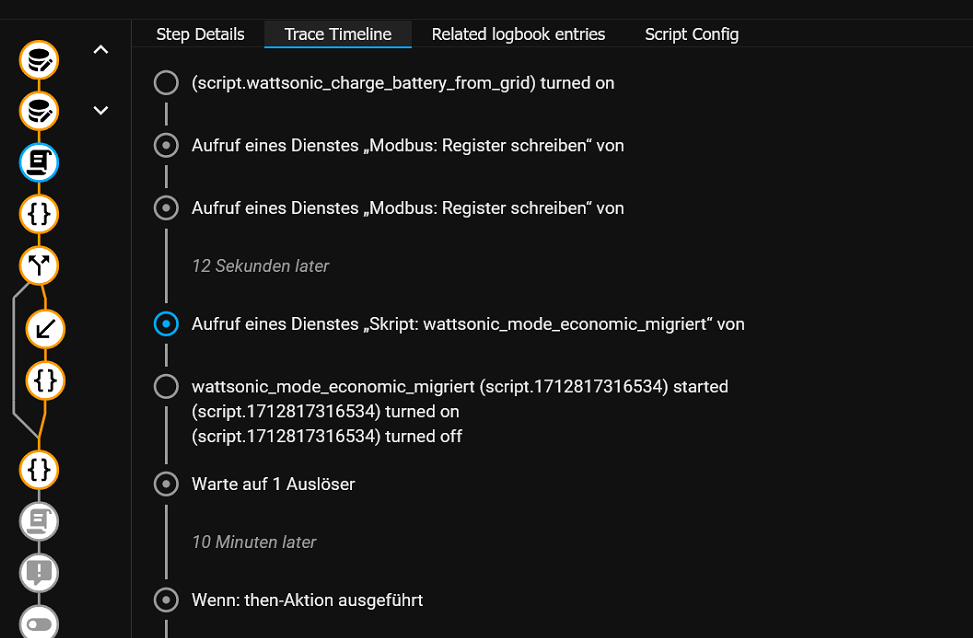Switch to Related logbook entries tab
Screen dimensions: 973x638
click(518, 34)
